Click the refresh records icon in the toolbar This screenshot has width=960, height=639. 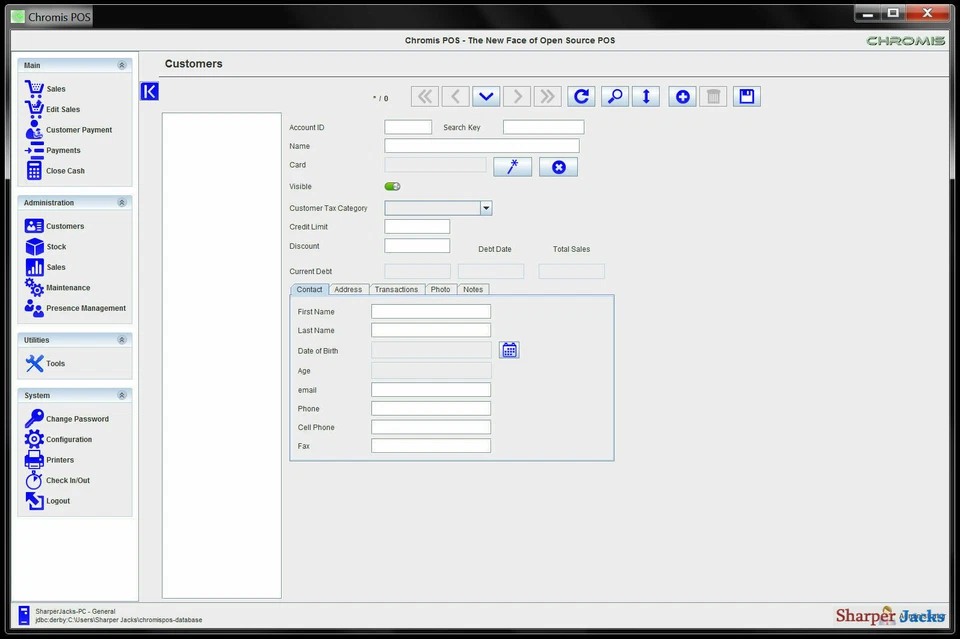[x=581, y=95]
